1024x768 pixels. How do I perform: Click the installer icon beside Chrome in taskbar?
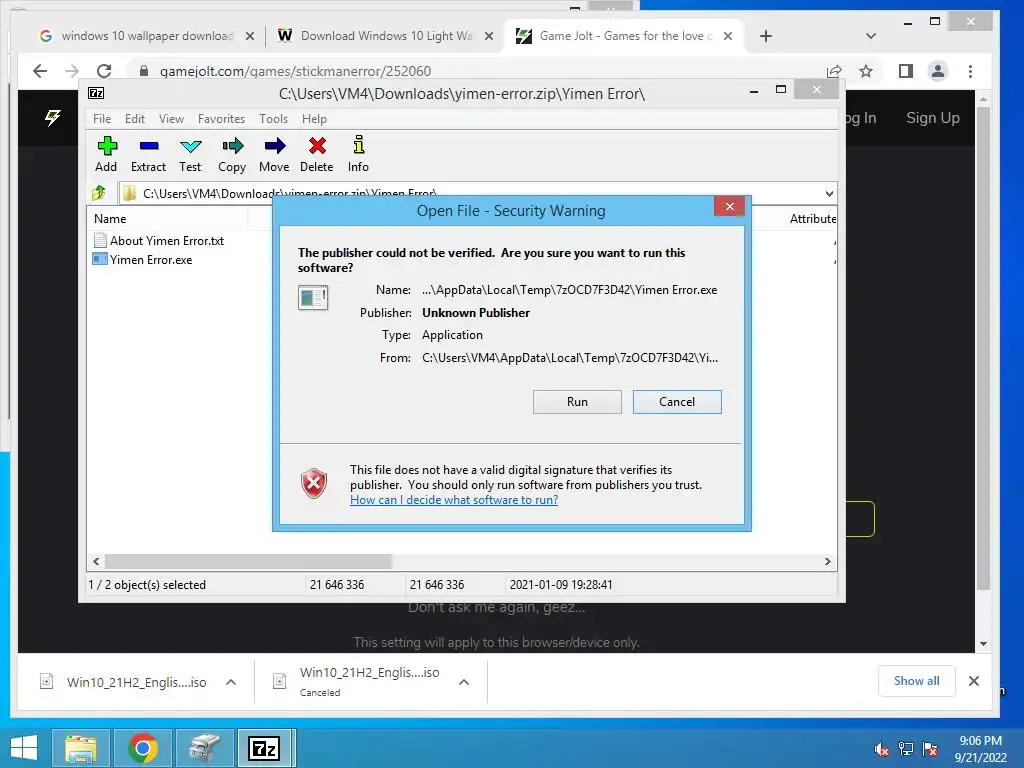tap(204, 748)
